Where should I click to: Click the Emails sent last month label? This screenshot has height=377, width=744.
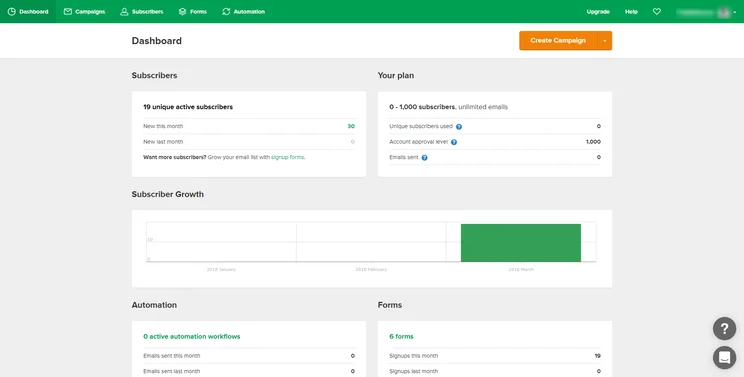click(171, 371)
